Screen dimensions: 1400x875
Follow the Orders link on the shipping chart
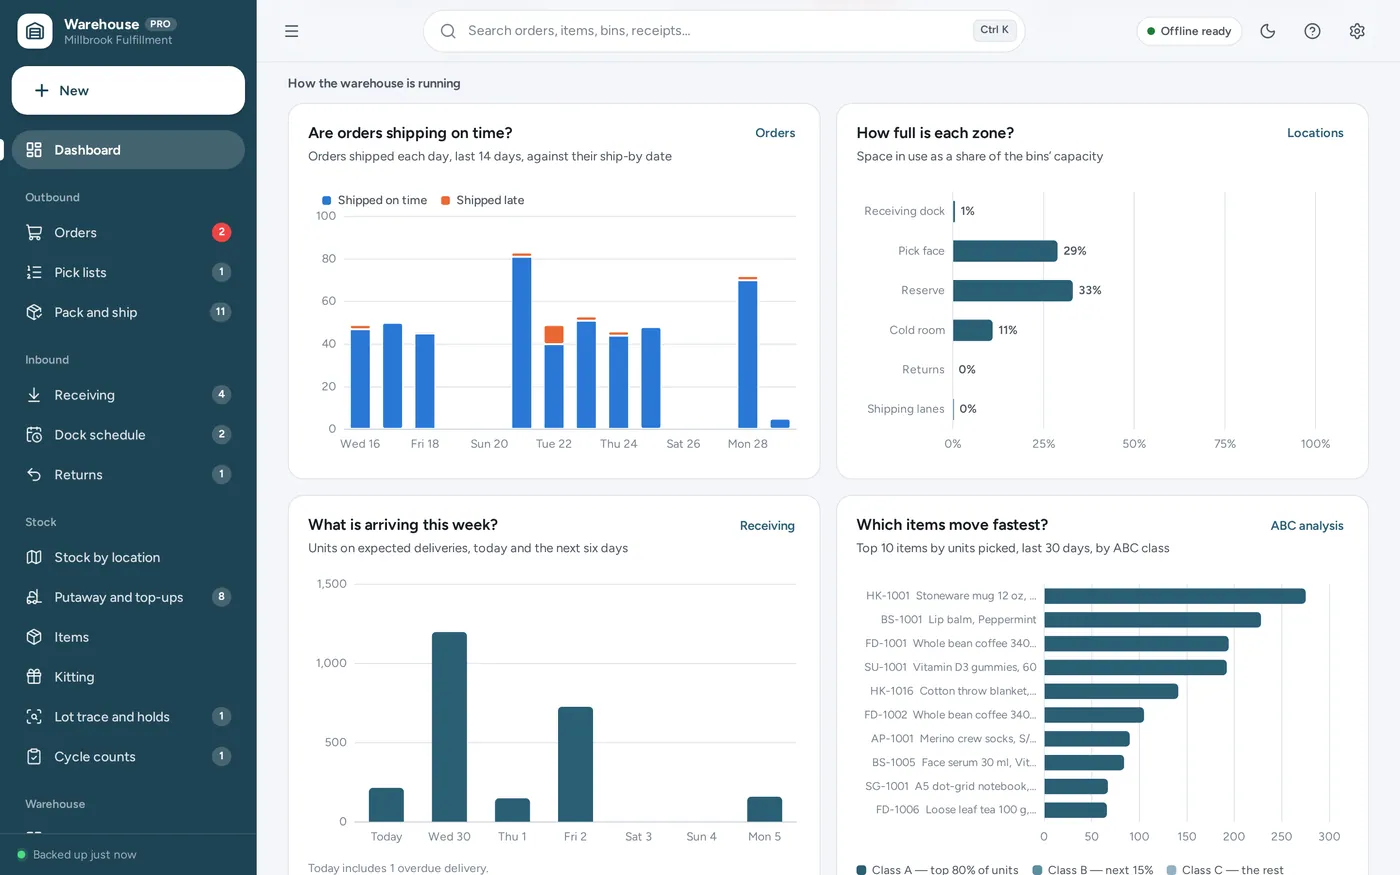click(775, 133)
